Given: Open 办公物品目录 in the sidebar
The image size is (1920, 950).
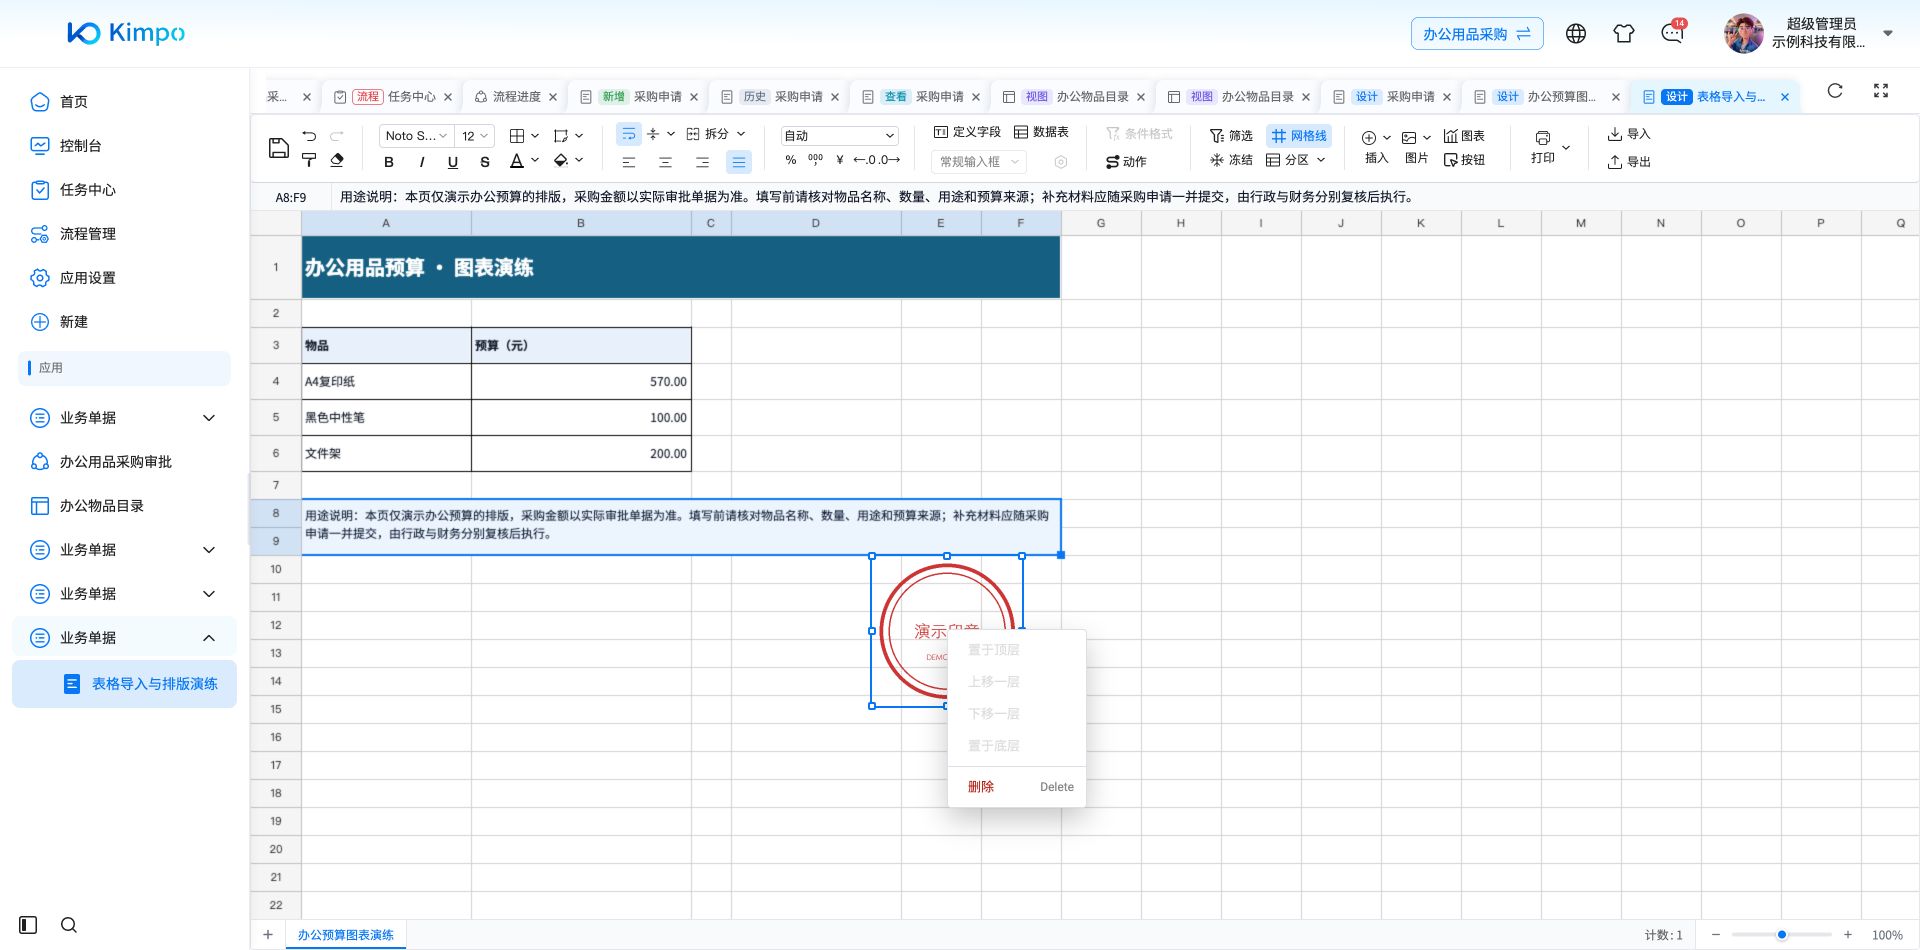Looking at the screenshot, I should coord(102,506).
